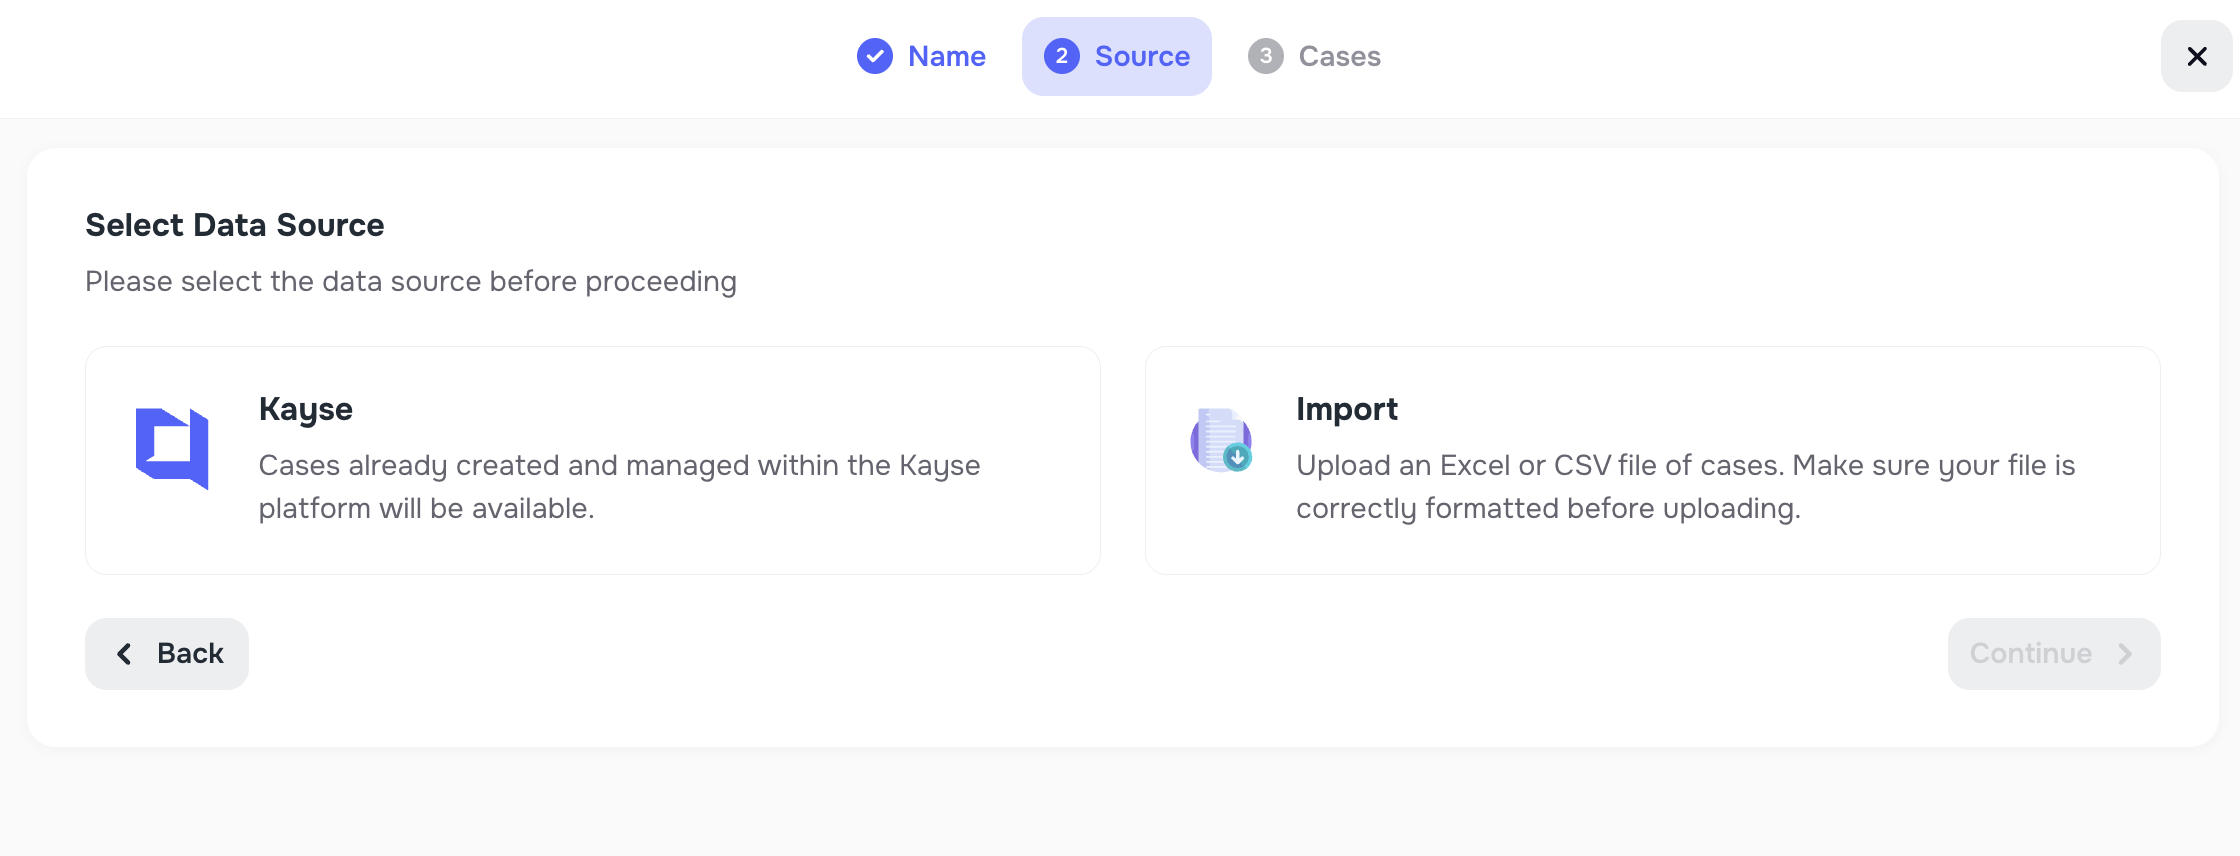2240x856 pixels.
Task: Click the X close icon in the corner
Action: [2196, 56]
